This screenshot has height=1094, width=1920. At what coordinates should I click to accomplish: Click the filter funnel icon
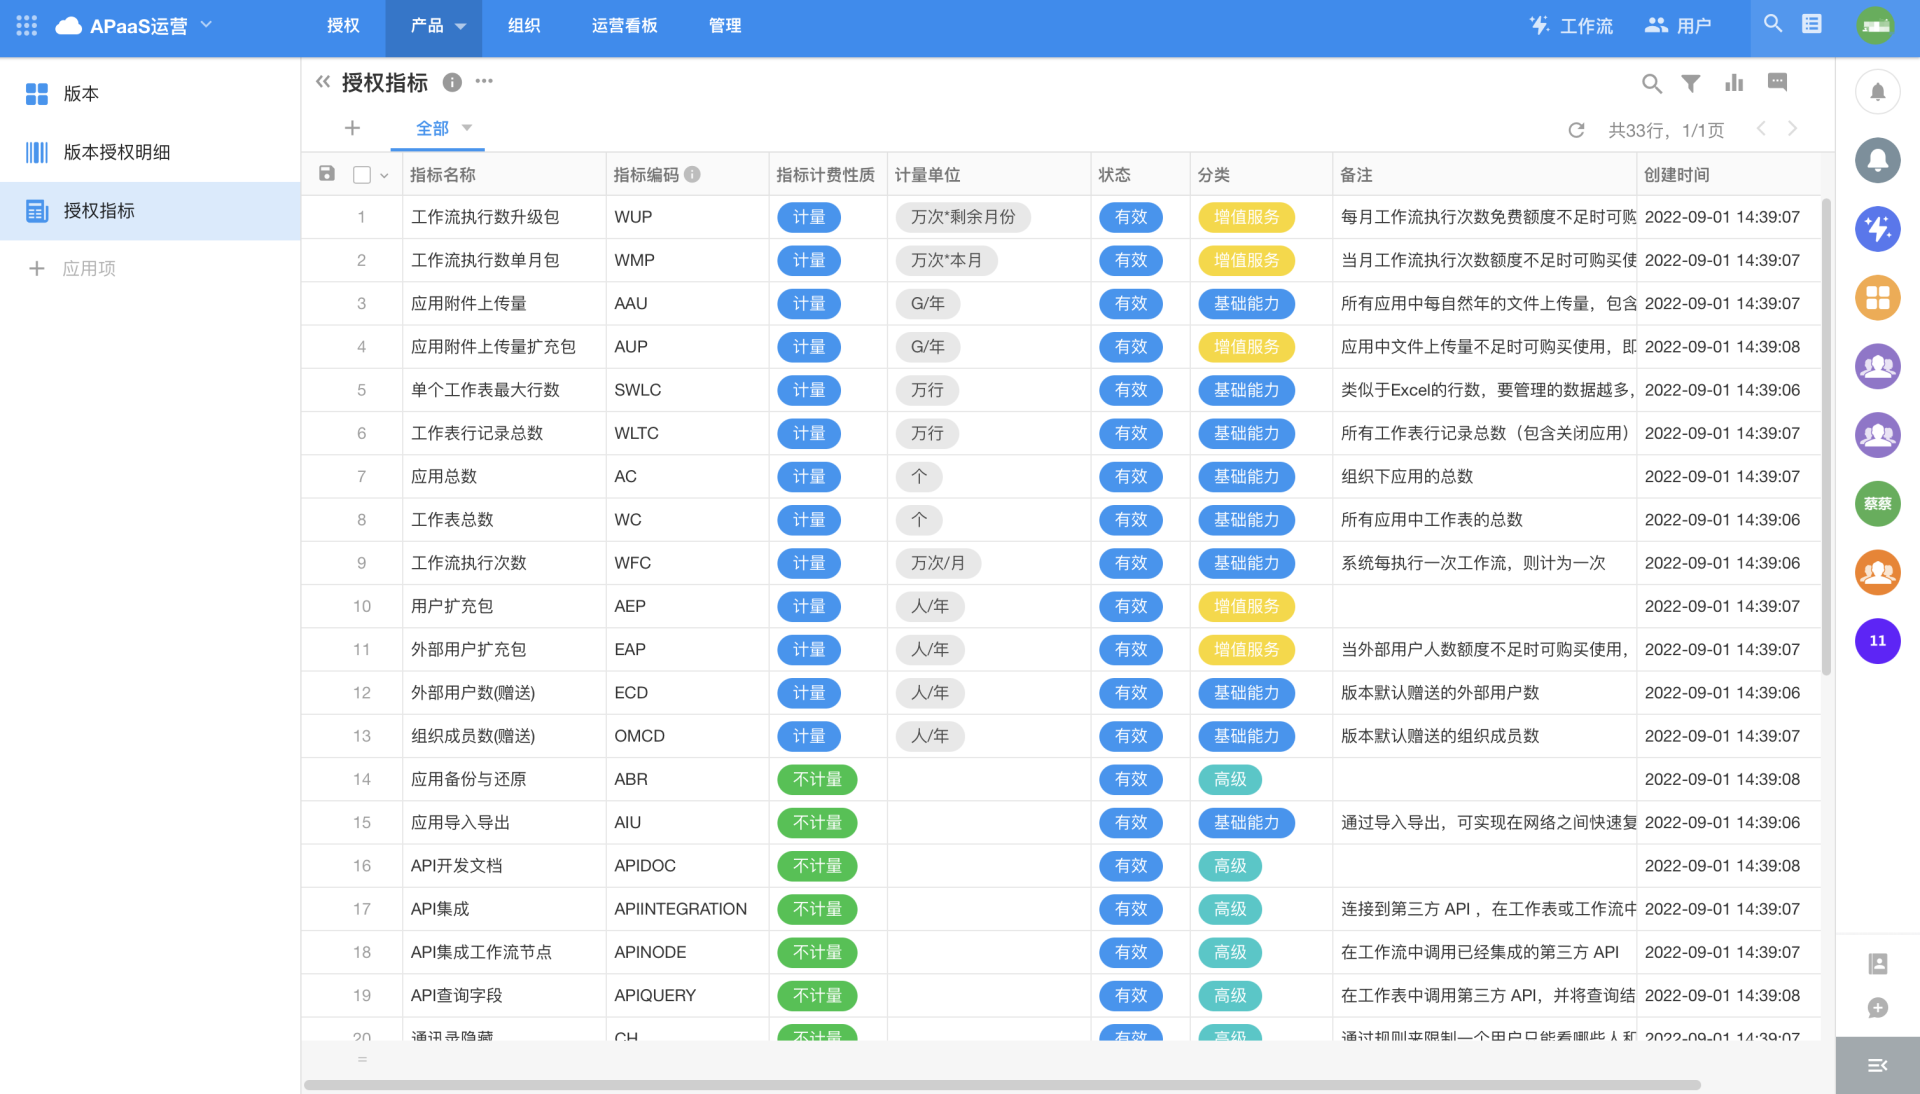click(1690, 84)
